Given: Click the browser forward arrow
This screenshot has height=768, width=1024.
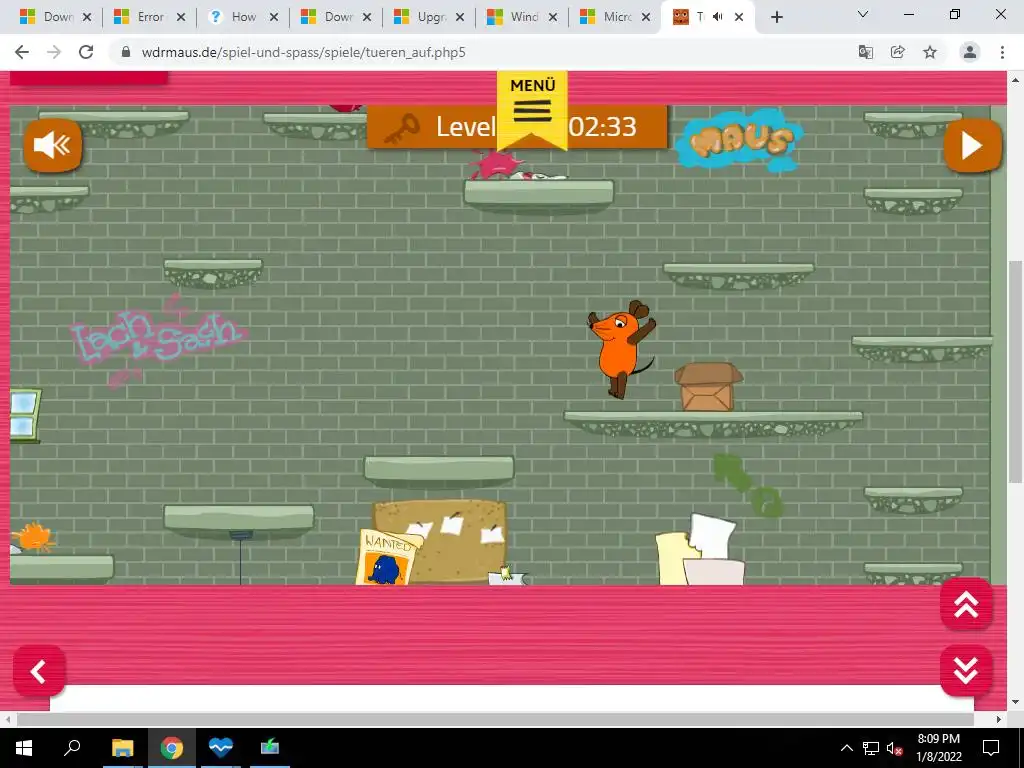Looking at the screenshot, I should coord(54,52).
